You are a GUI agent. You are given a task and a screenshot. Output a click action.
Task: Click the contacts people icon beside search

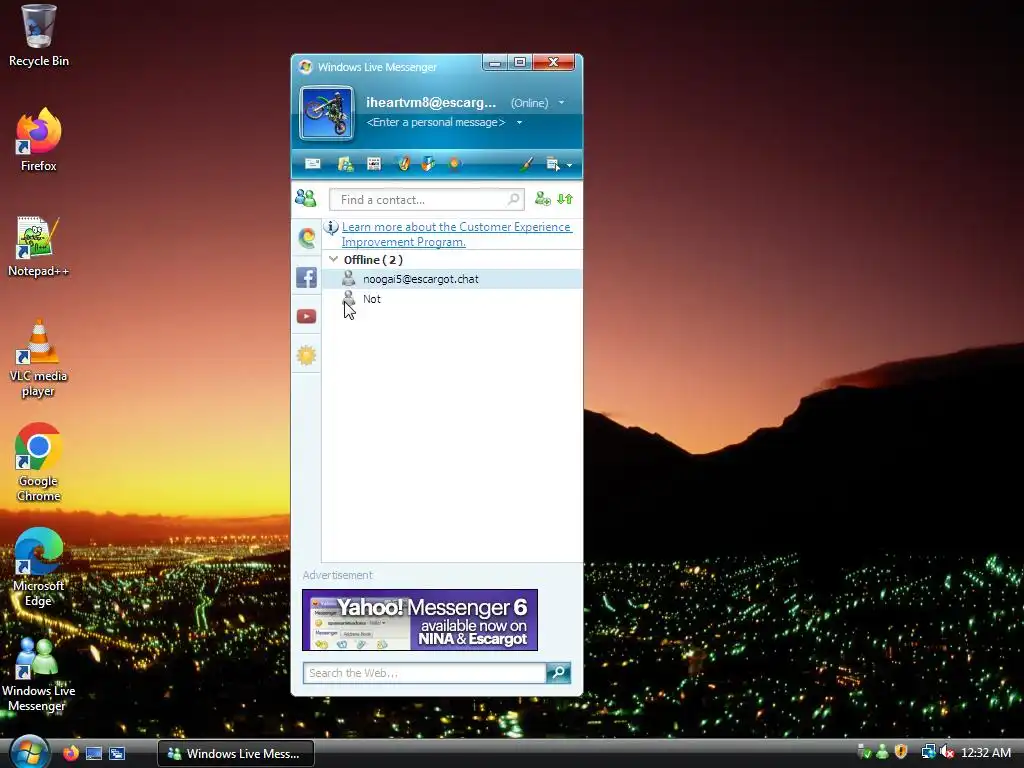point(306,198)
